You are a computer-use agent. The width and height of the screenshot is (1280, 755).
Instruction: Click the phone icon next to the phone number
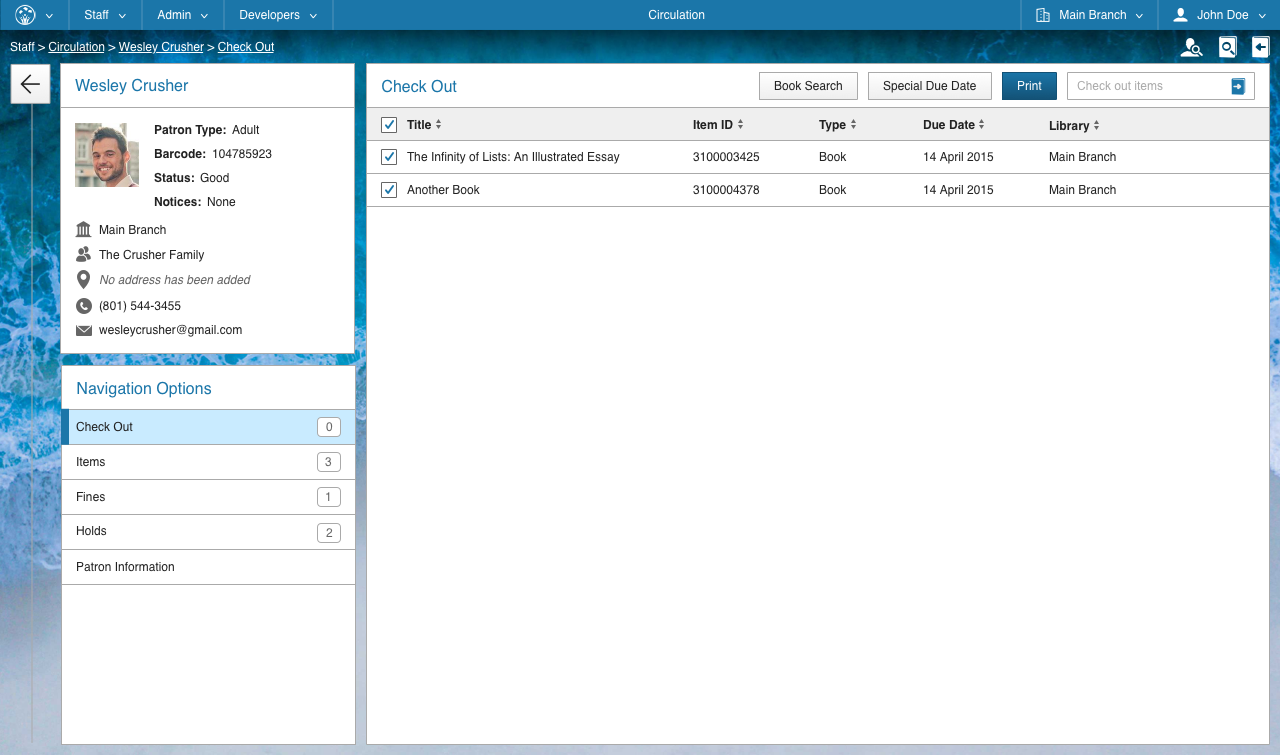pyautogui.click(x=83, y=304)
